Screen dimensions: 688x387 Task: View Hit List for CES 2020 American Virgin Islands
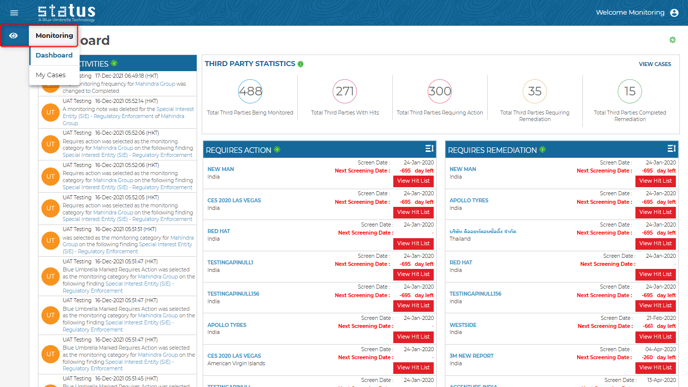(413, 368)
